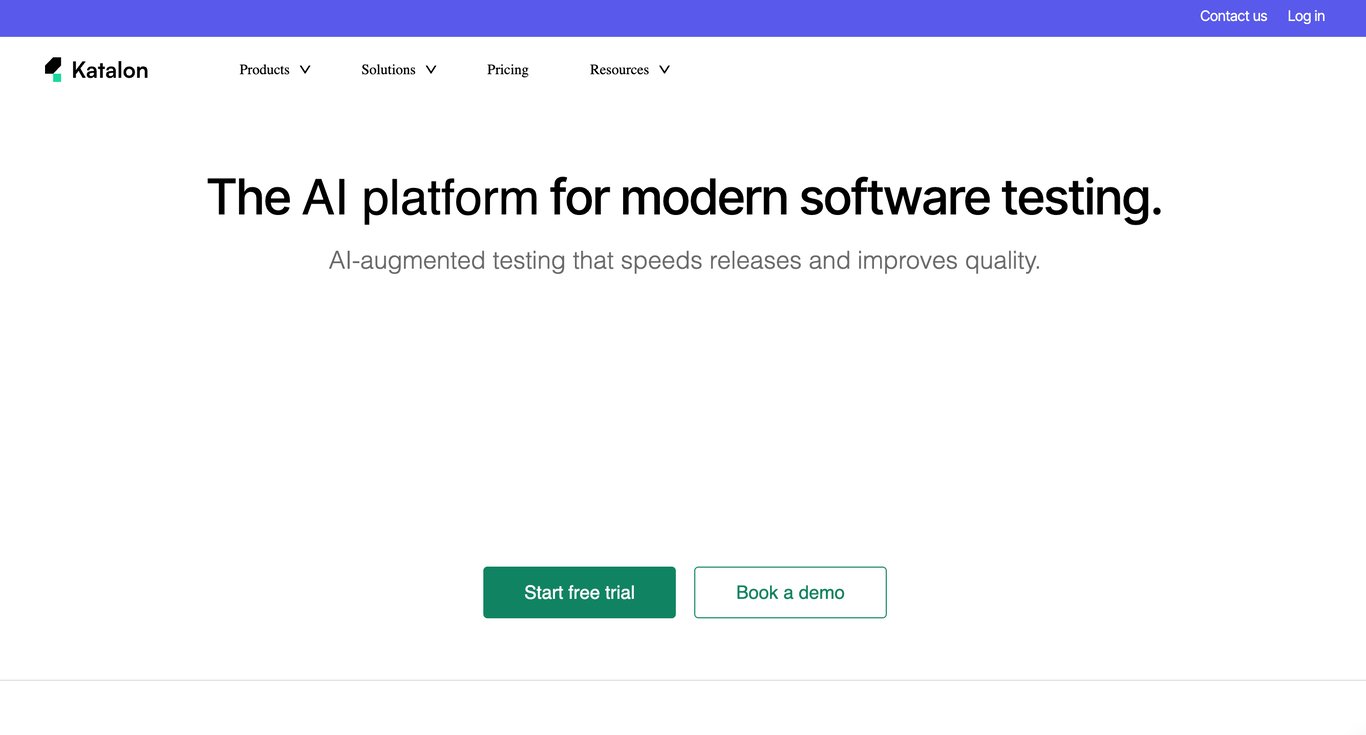Start the free trial
Image resolution: width=1366 pixels, height=735 pixels.
click(x=579, y=592)
